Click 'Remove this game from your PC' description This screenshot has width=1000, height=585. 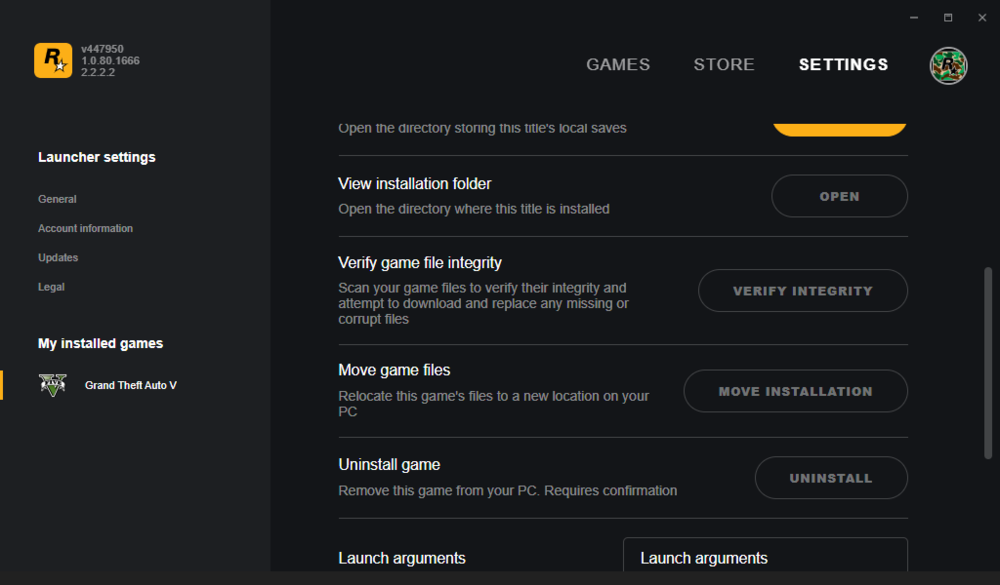click(508, 491)
